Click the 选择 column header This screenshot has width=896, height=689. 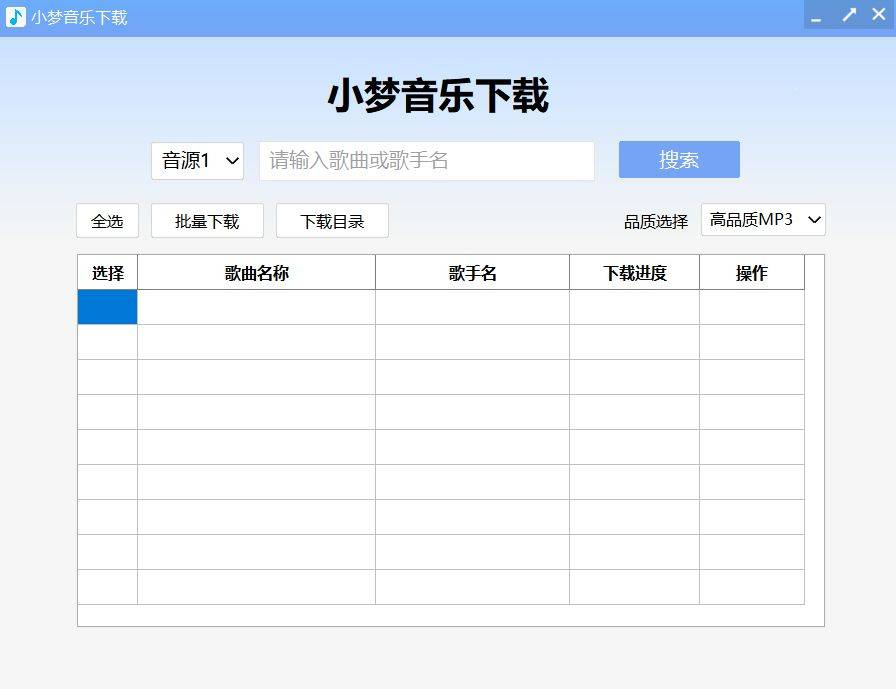(x=107, y=272)
